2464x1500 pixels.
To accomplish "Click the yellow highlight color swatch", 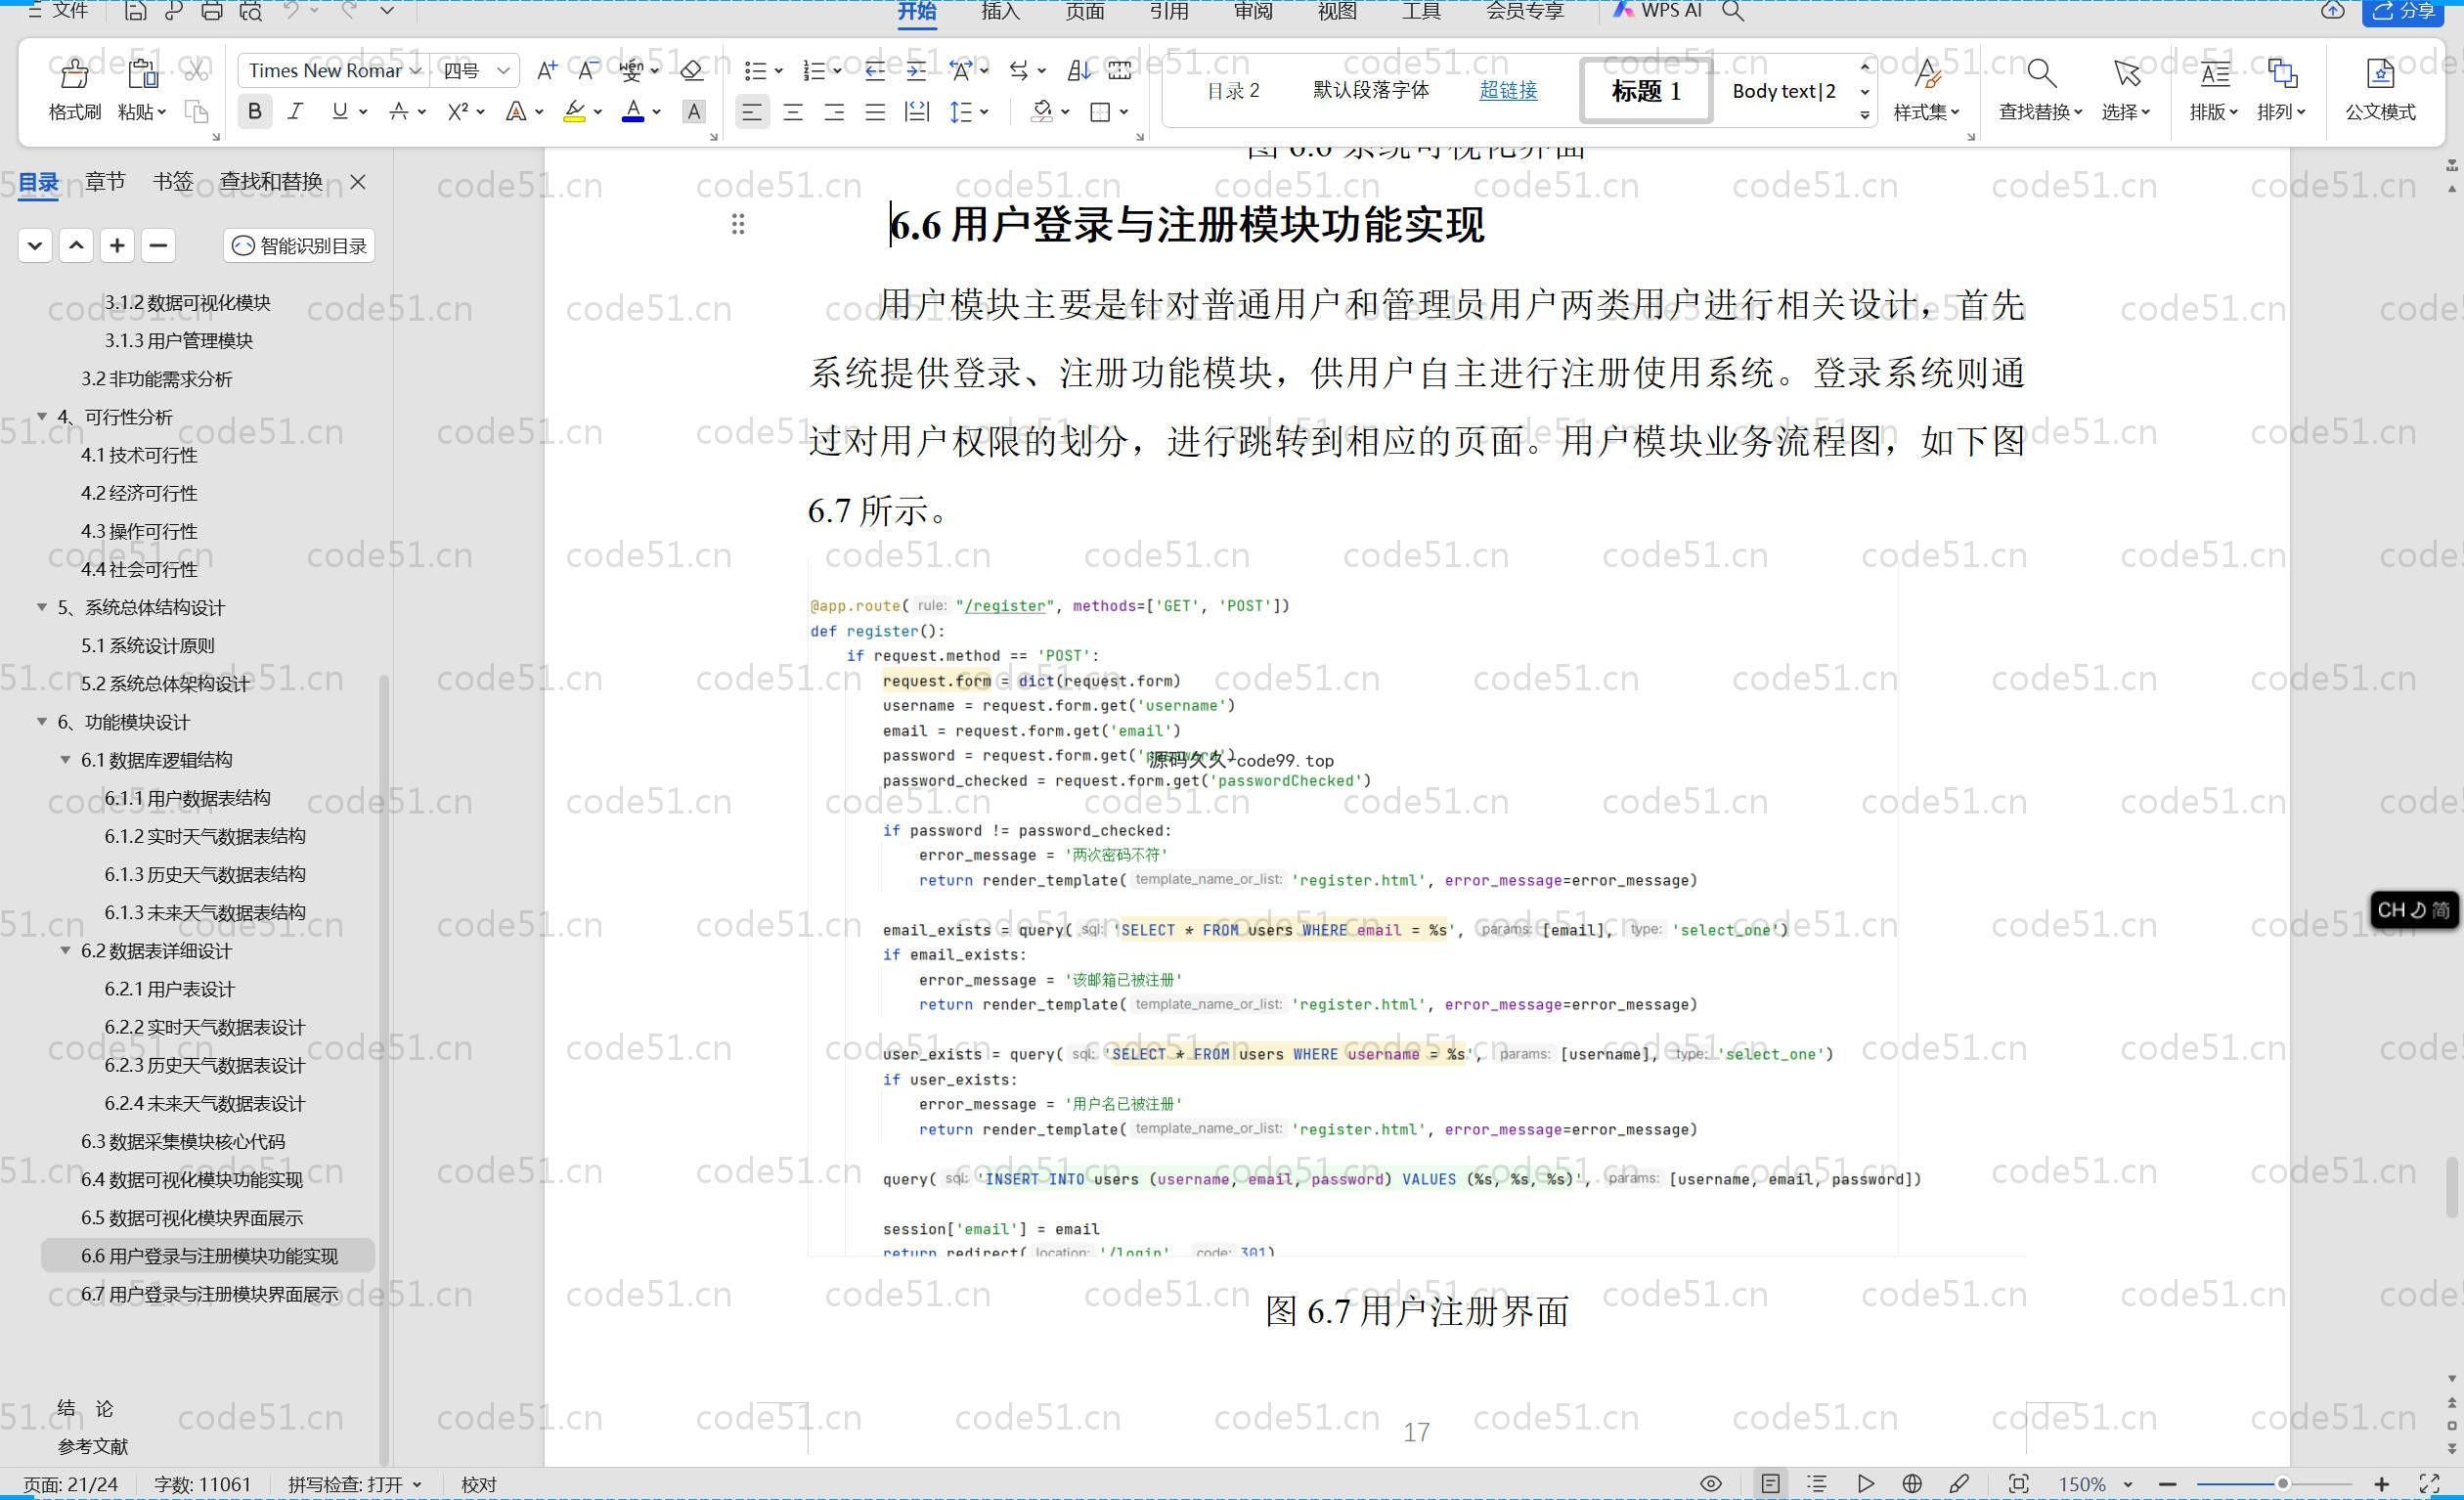I will pyautogui.click(x=574, y=111).
